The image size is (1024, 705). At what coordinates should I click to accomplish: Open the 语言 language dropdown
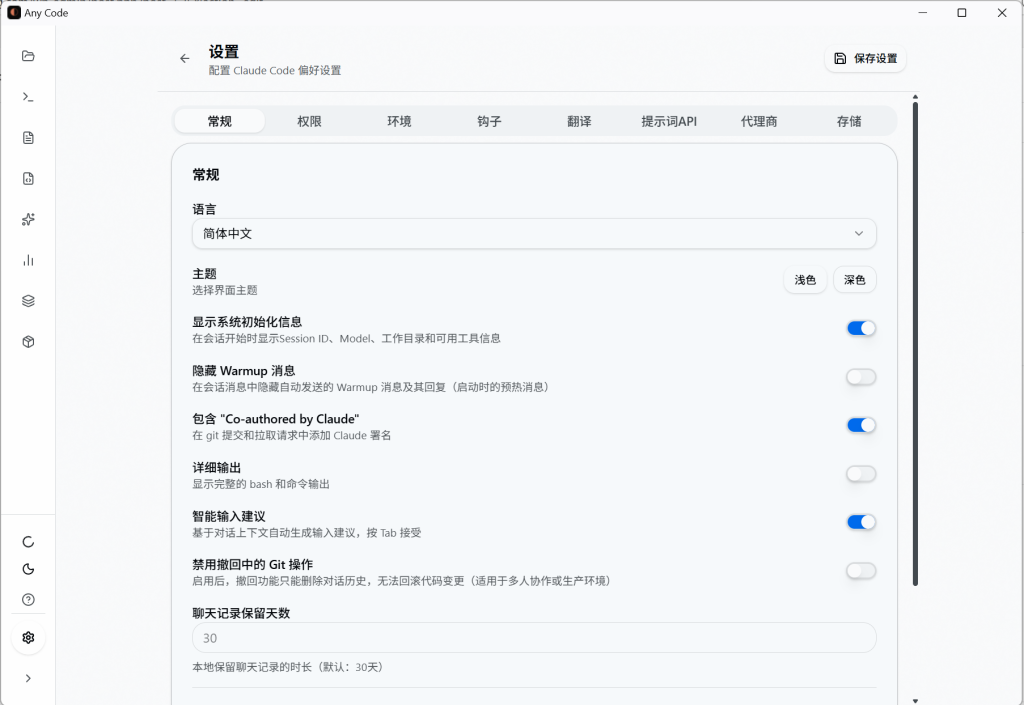(x=533, y=233)
